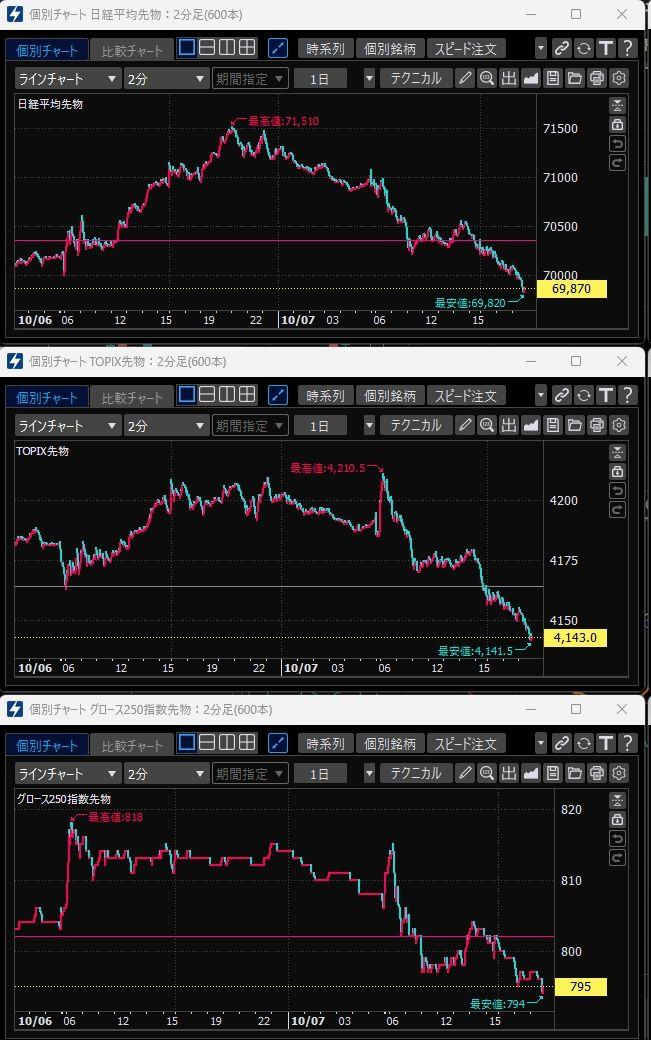The image size is (651, 1040).
Task: Switch to 個別チャート tab in 日経平均先物 window
Action: (x=47, y=50)
